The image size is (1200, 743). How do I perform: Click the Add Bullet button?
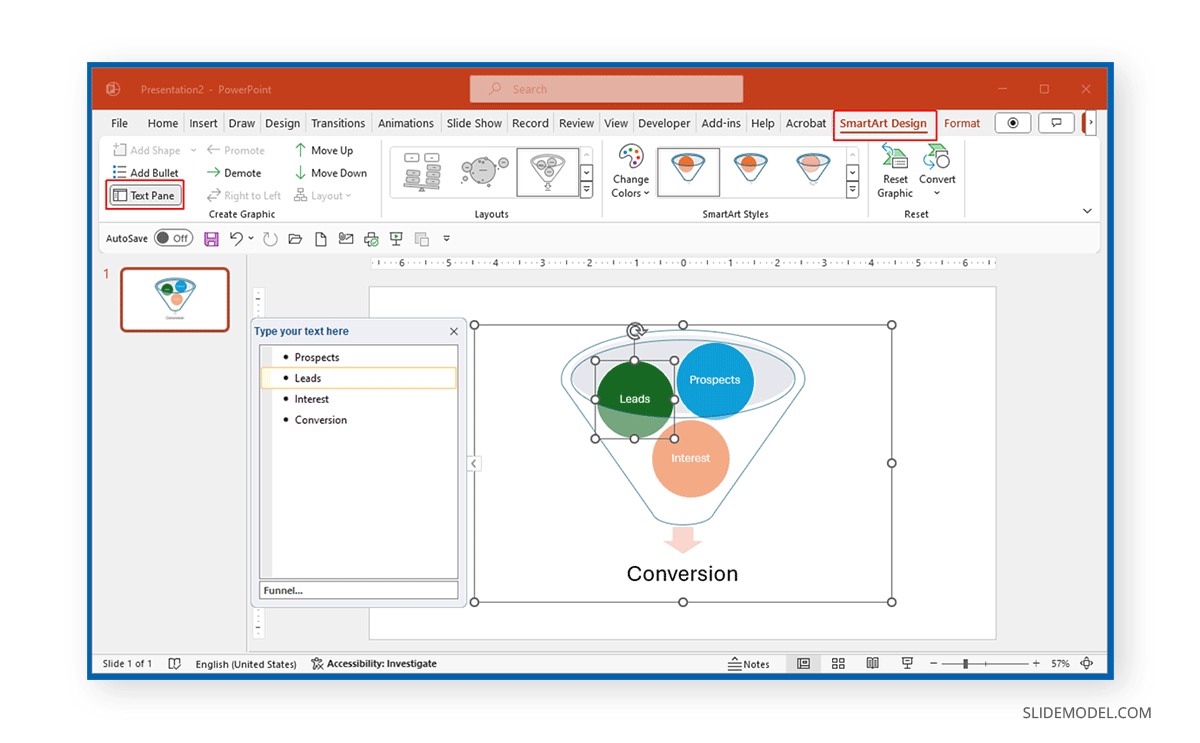[x=146, y=173]
